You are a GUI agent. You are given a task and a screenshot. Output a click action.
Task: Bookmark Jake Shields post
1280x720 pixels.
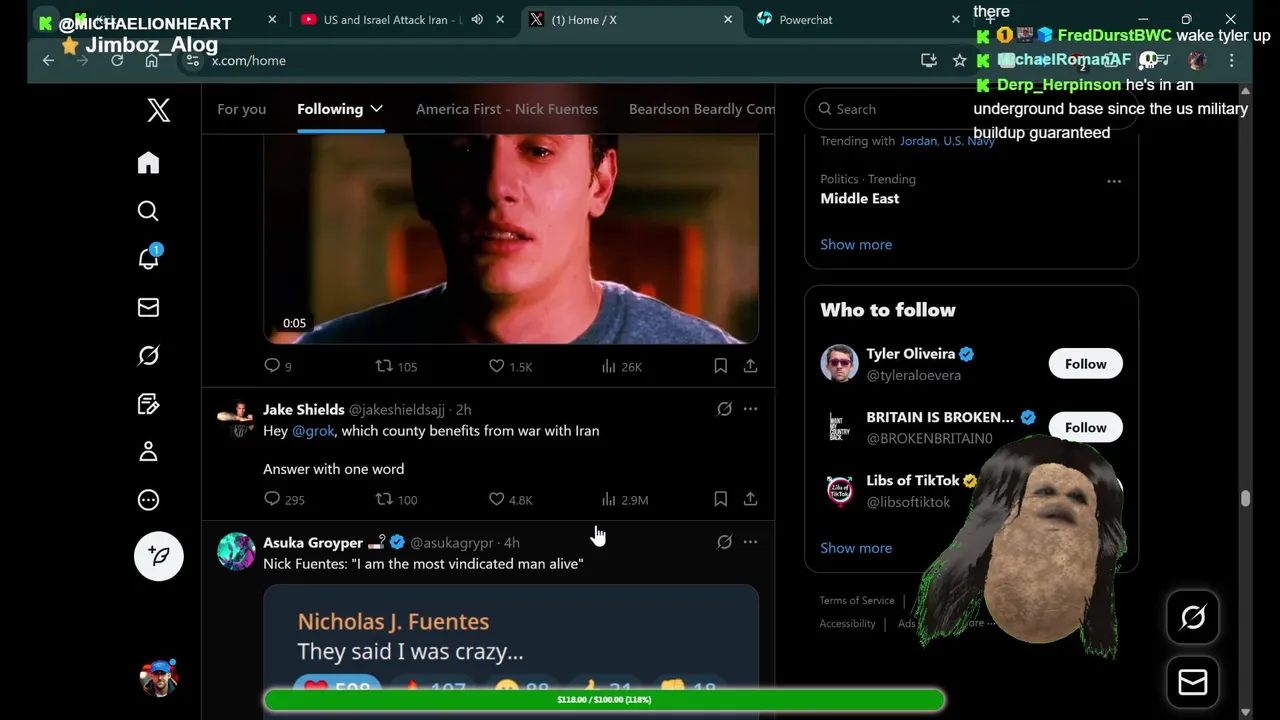point(720,499)
